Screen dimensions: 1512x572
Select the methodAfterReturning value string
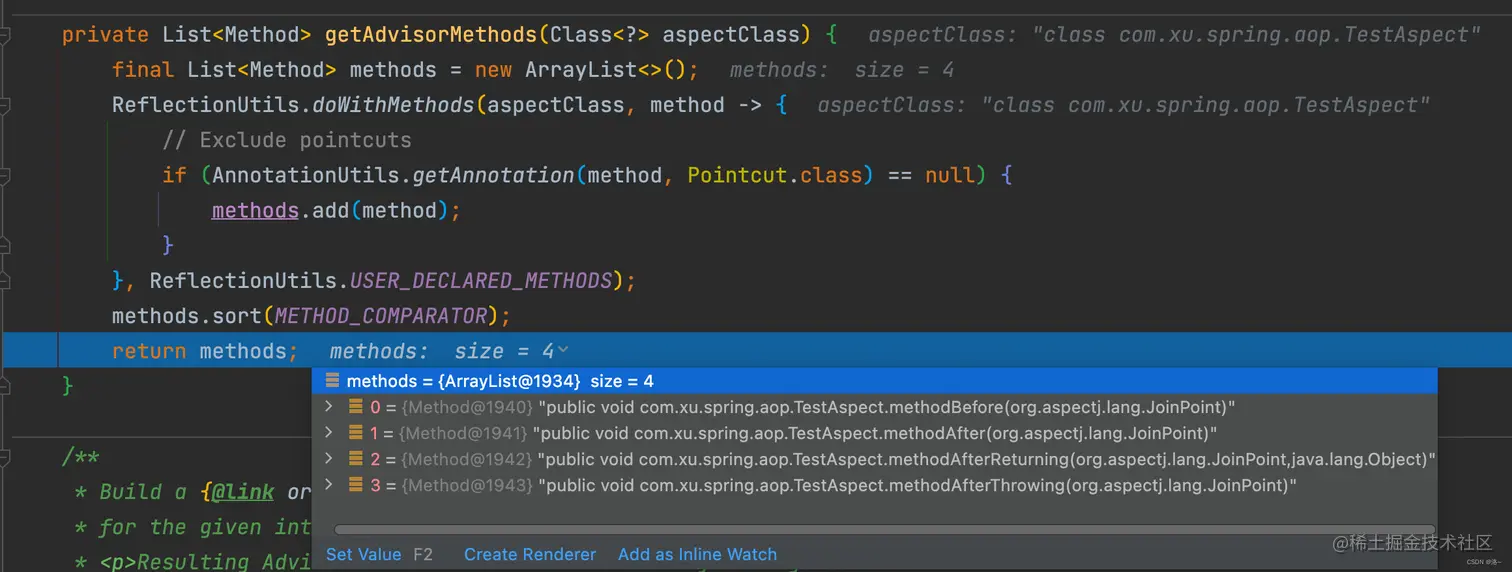pyautogui.click(x=987, y=459)
